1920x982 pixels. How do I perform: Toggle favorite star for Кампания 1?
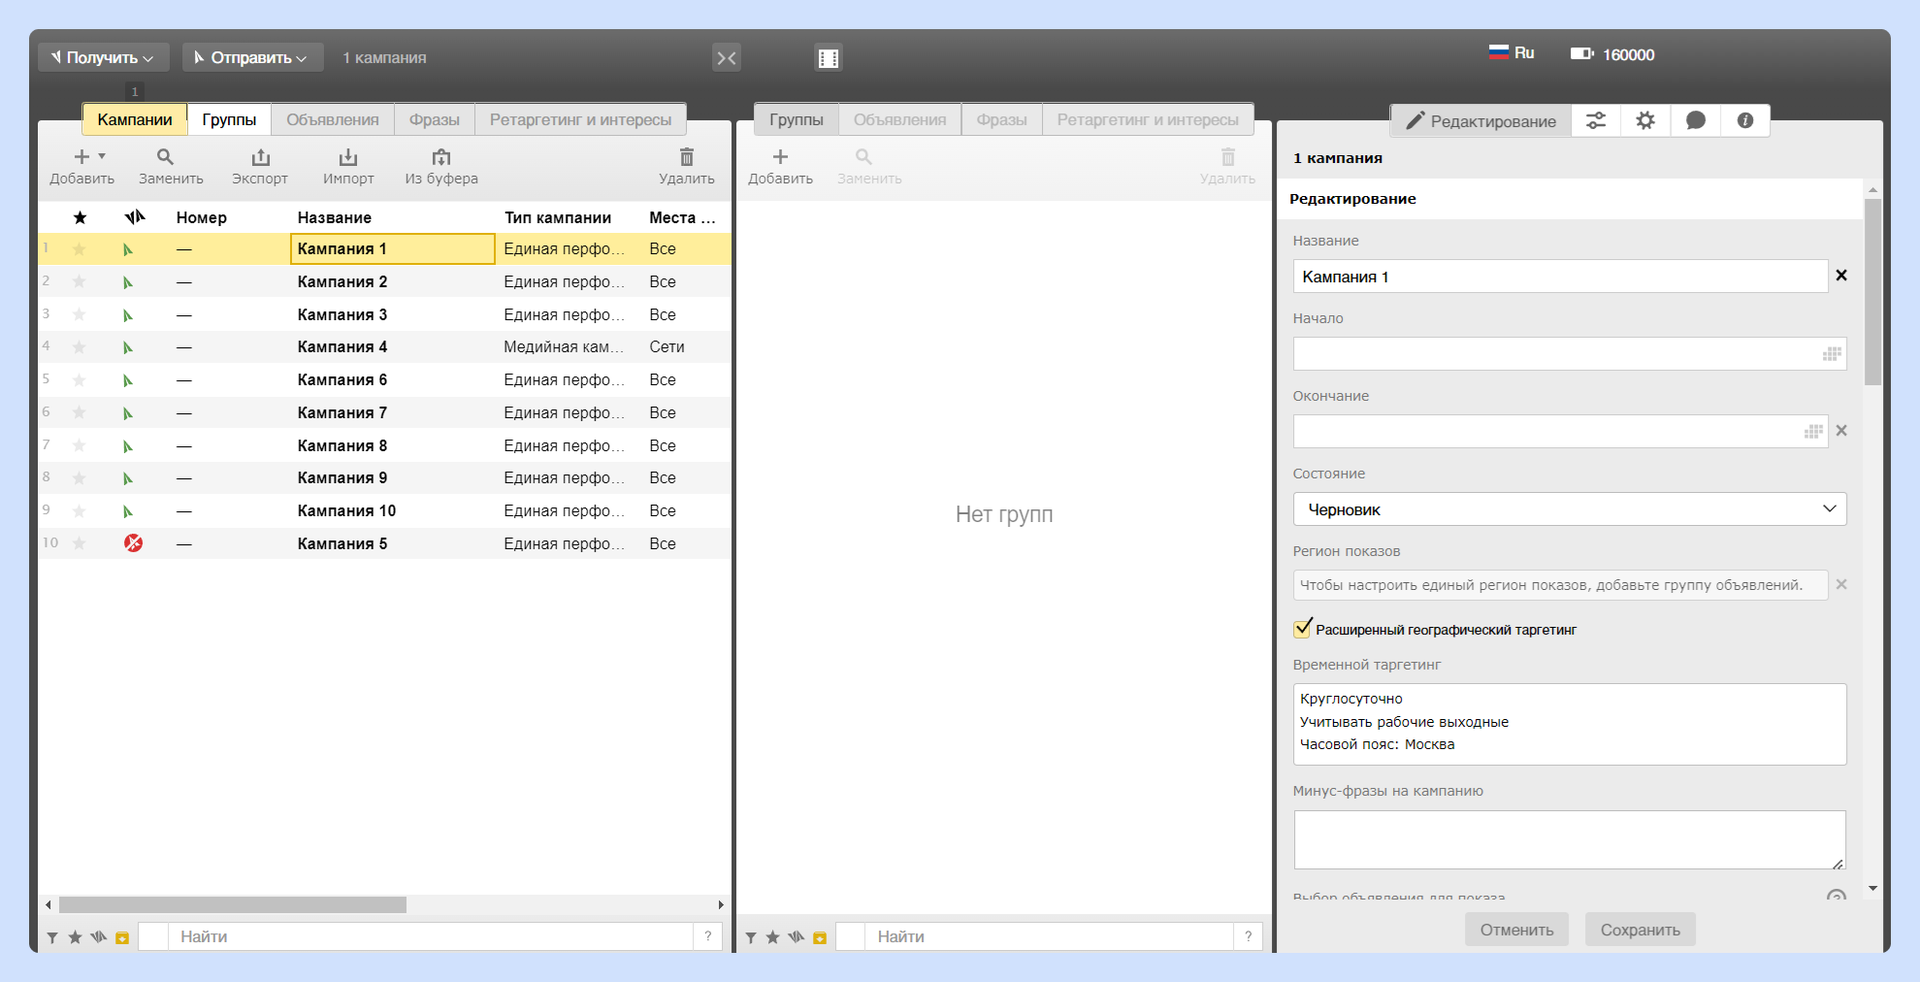pos(79,249)
